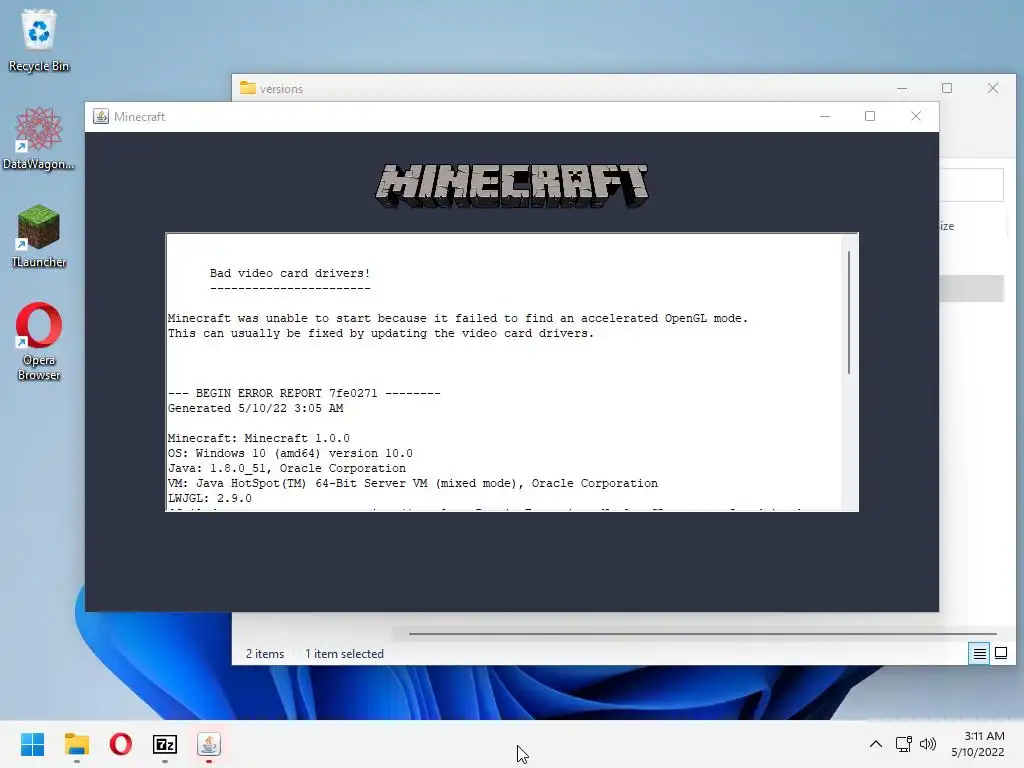Open the DataWagon desktop shortcut
The image size is (1024, 768).
[39, 138]
